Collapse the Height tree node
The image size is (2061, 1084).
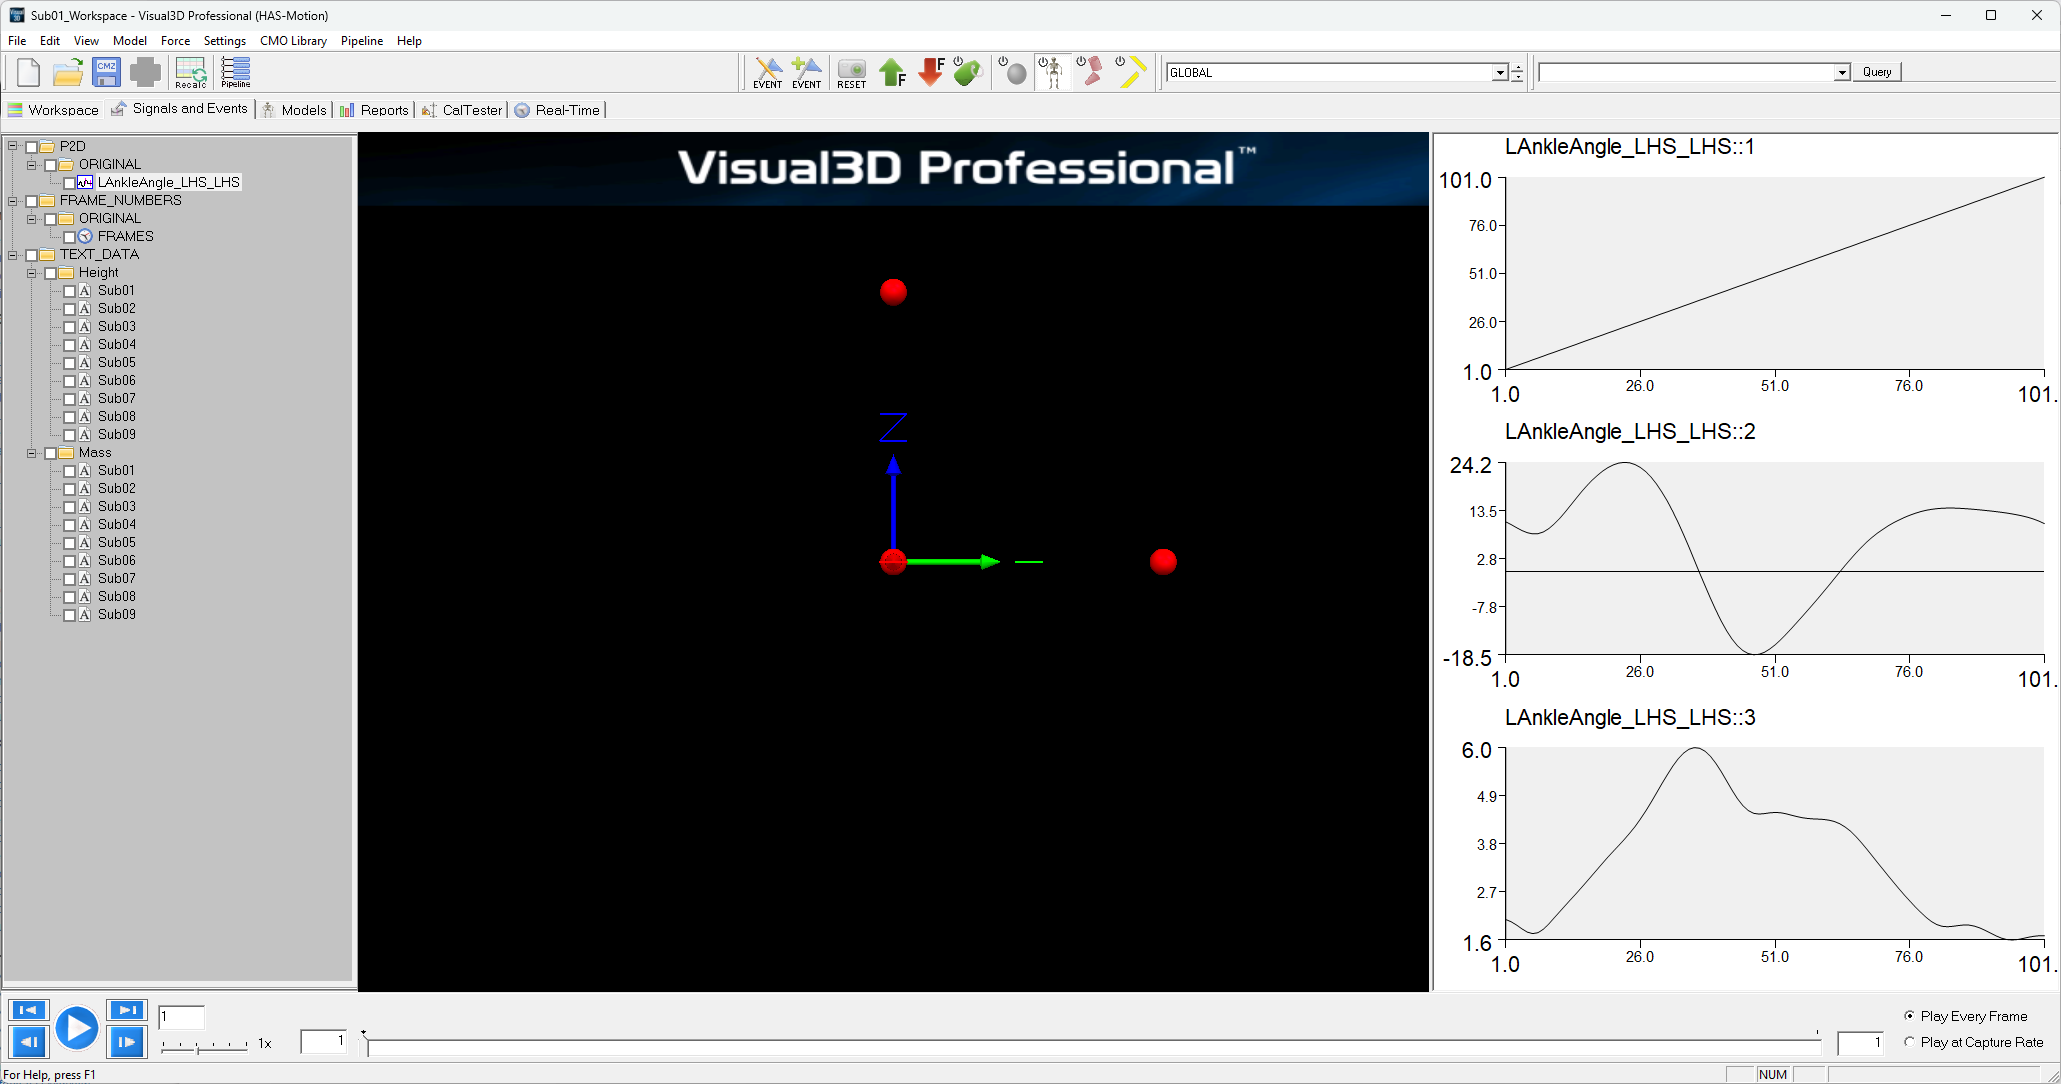tap(32, 272)
